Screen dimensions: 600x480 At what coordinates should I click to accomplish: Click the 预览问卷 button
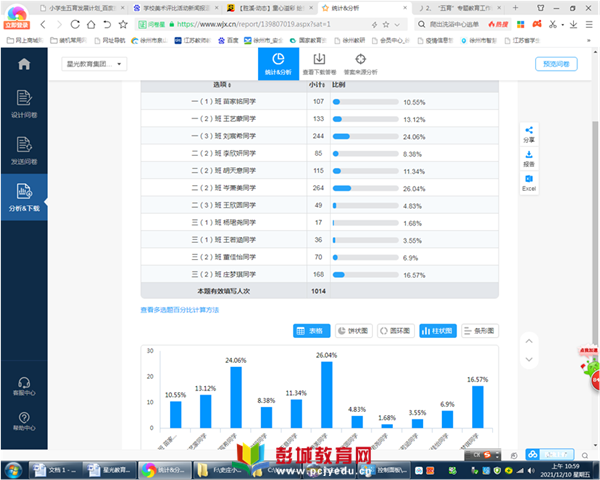tap(556, 64)
